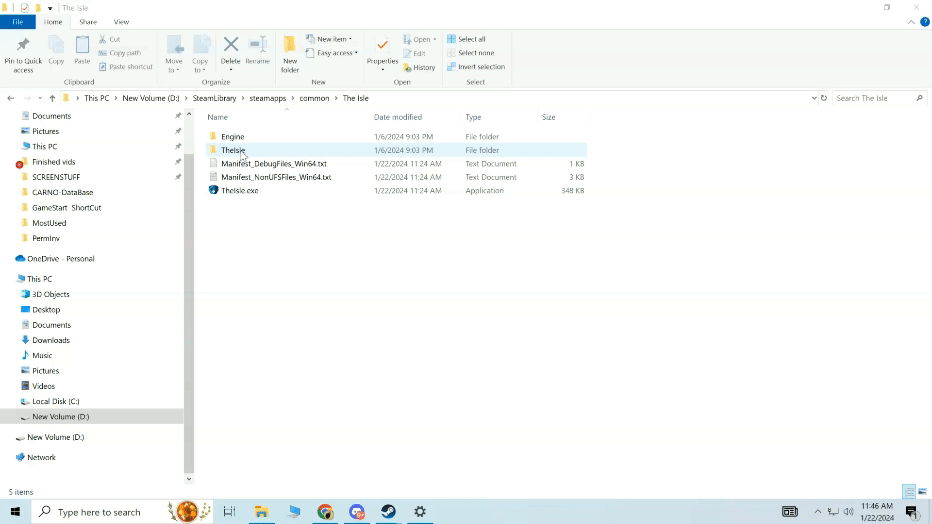Select the Engine folder
The image size is (932, 524).
click(x=396, y=137)
